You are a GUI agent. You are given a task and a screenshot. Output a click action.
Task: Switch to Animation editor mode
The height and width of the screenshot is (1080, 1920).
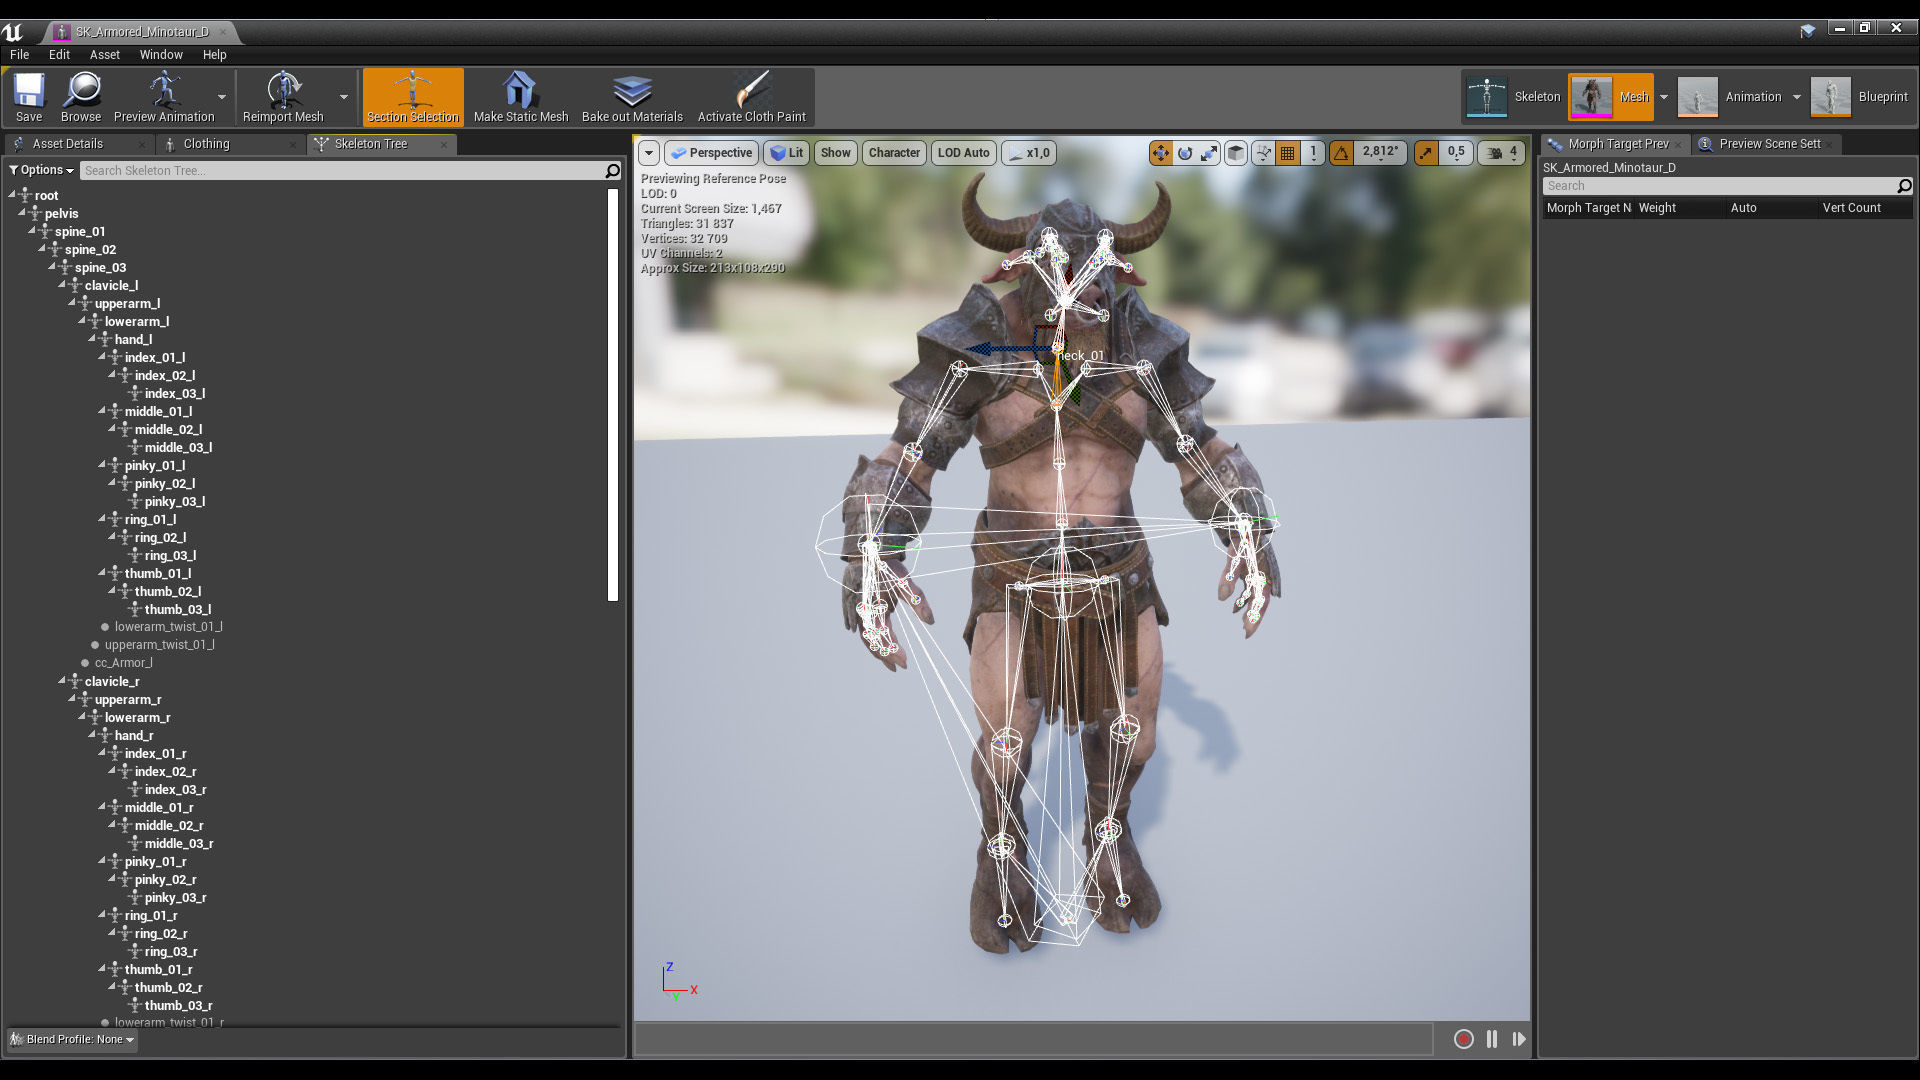[1729, 97]
